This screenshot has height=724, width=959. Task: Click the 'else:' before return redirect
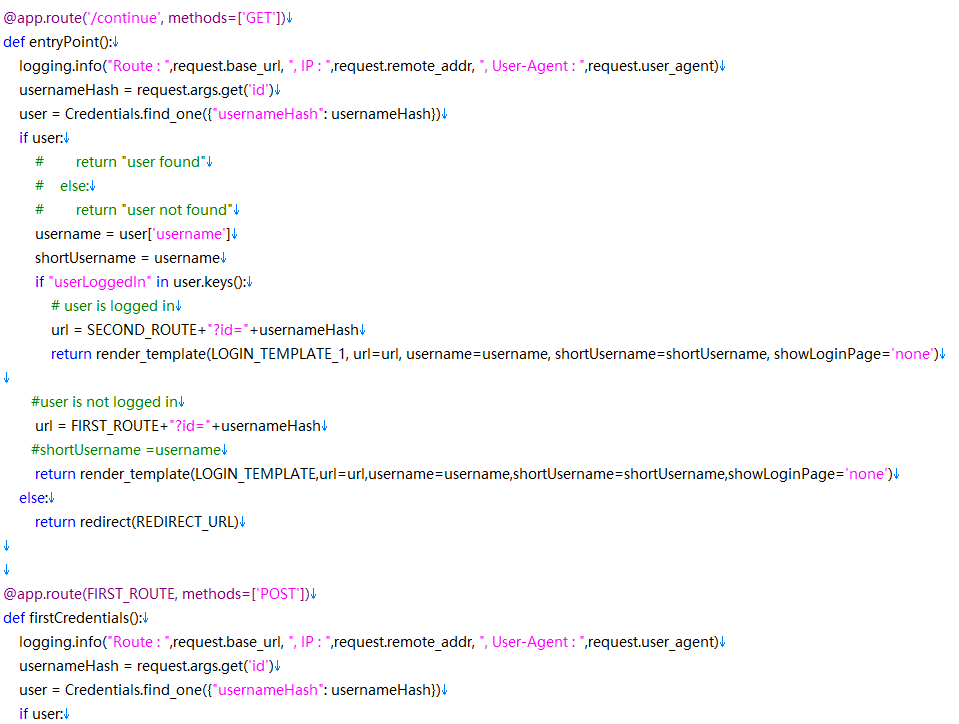(32, 498)
